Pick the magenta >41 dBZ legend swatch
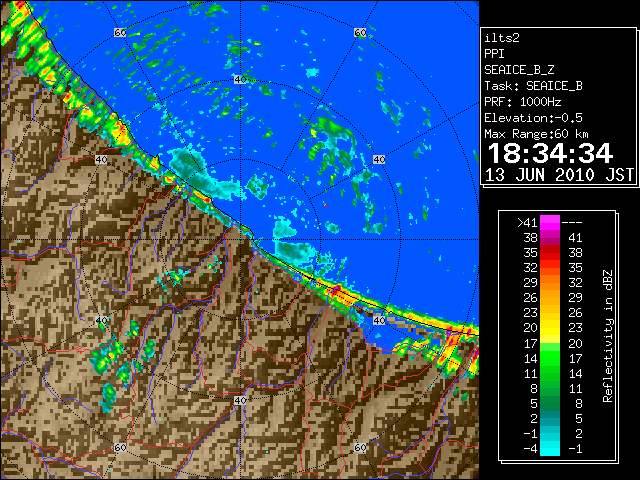640x480 pixels. (x=550, y=223)
